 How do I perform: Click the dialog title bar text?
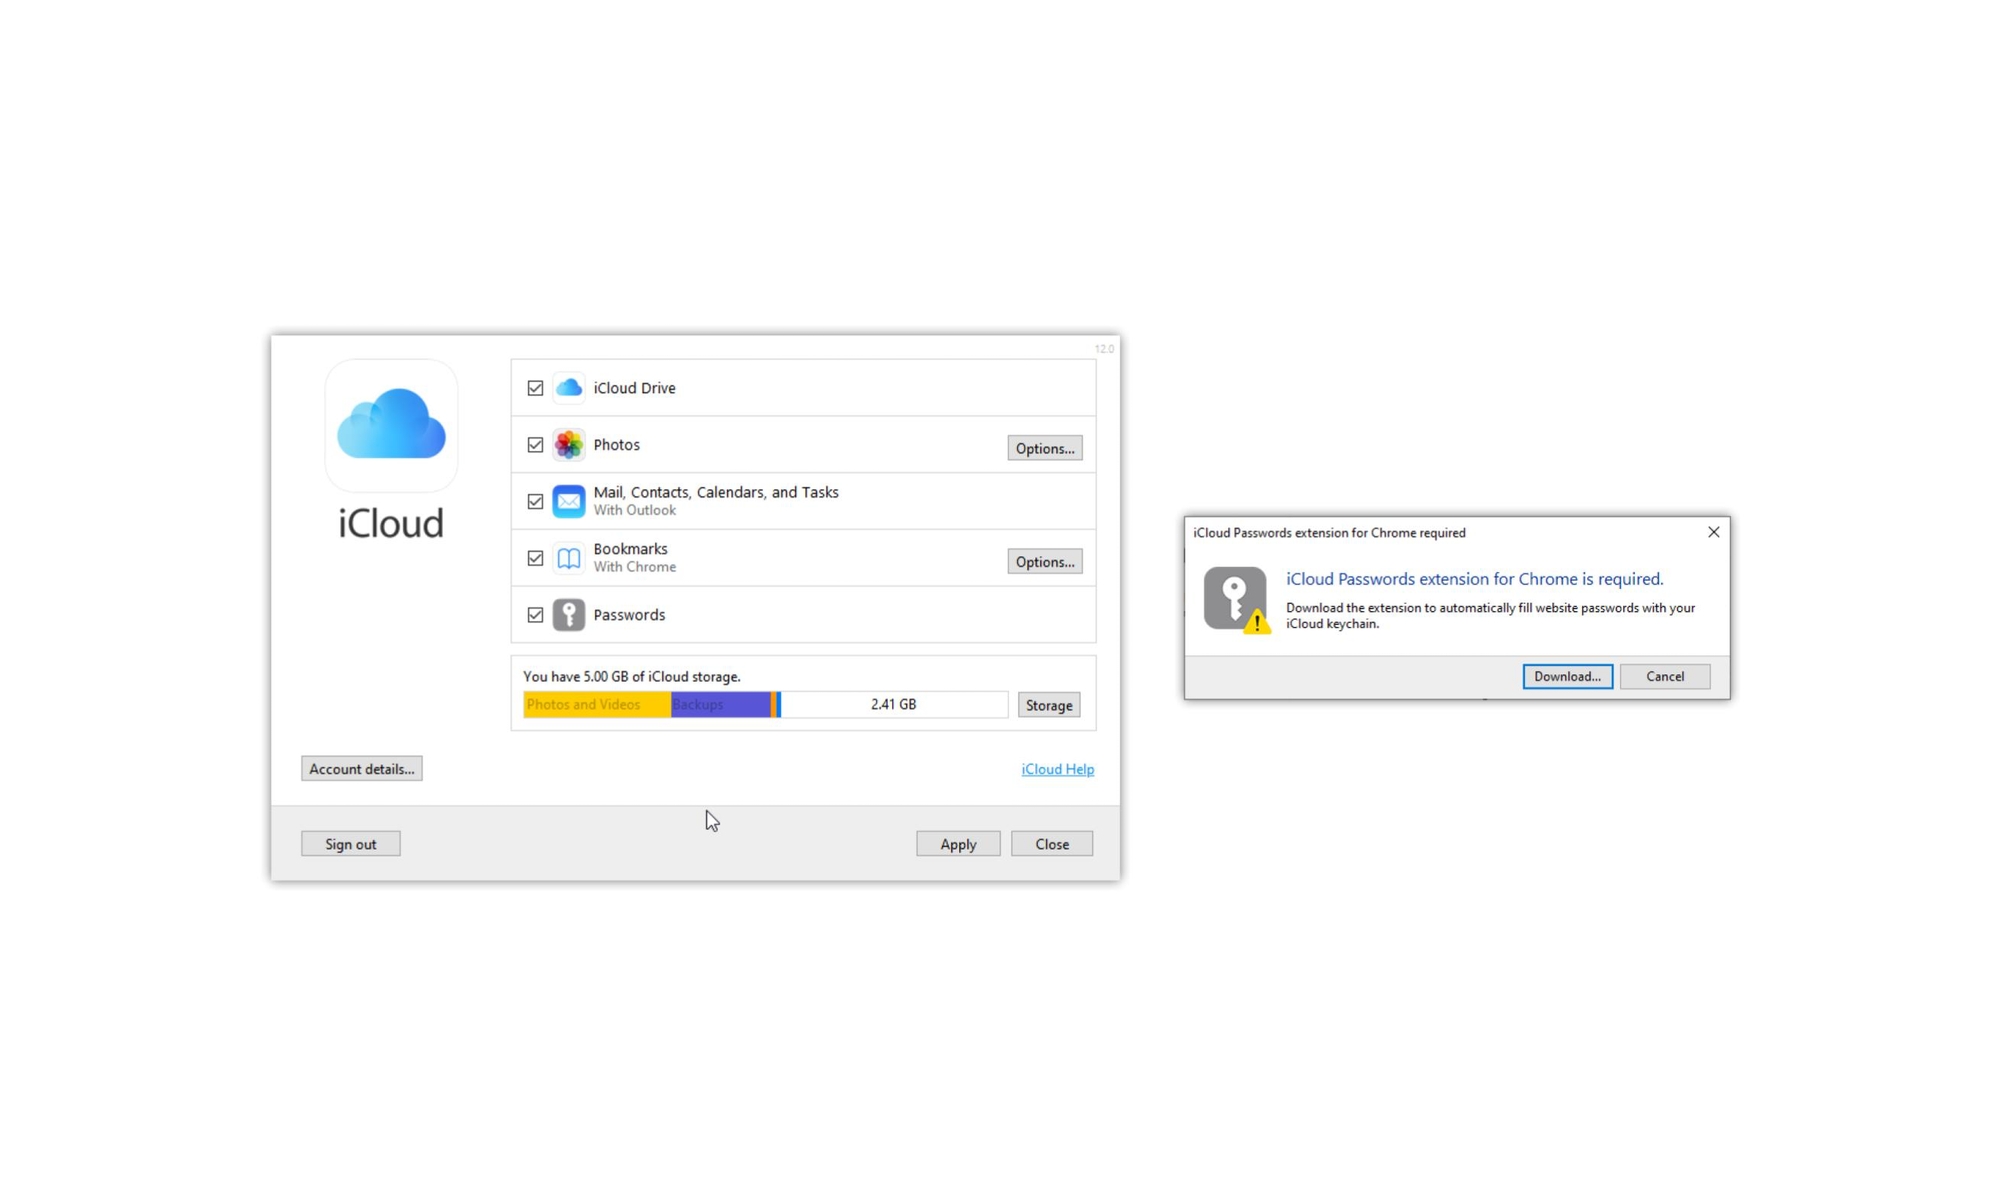[x=1329, y=533]
